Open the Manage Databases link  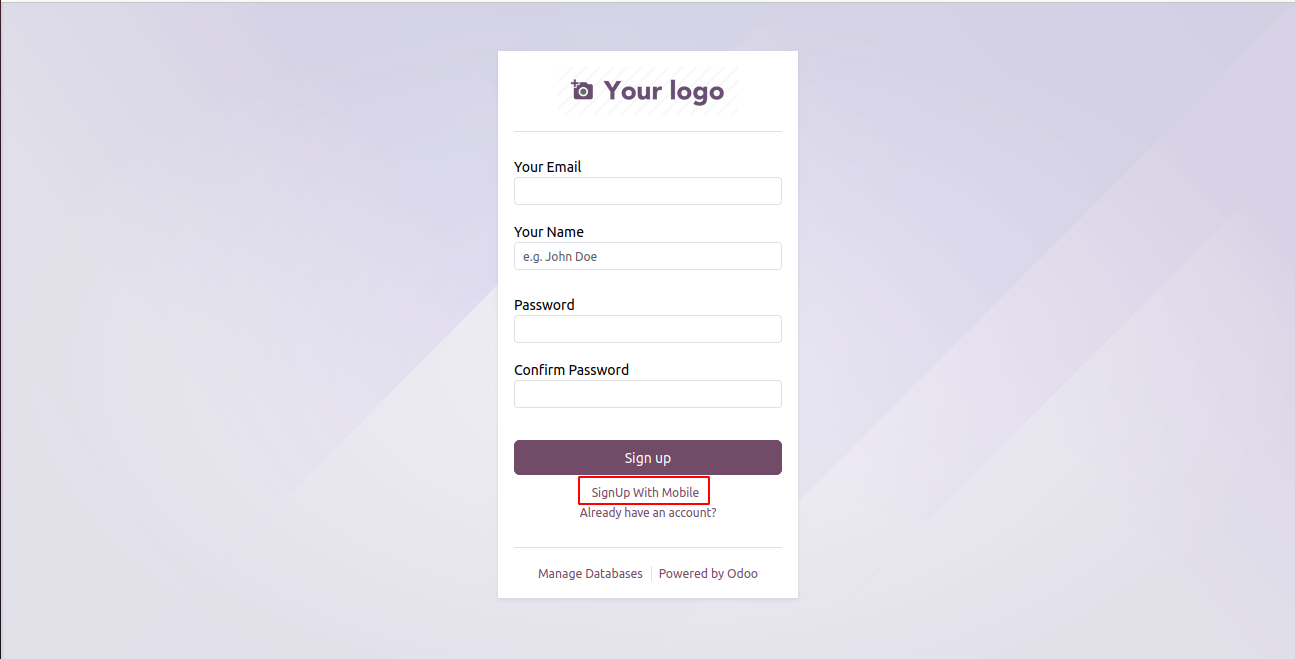point(590,574)
